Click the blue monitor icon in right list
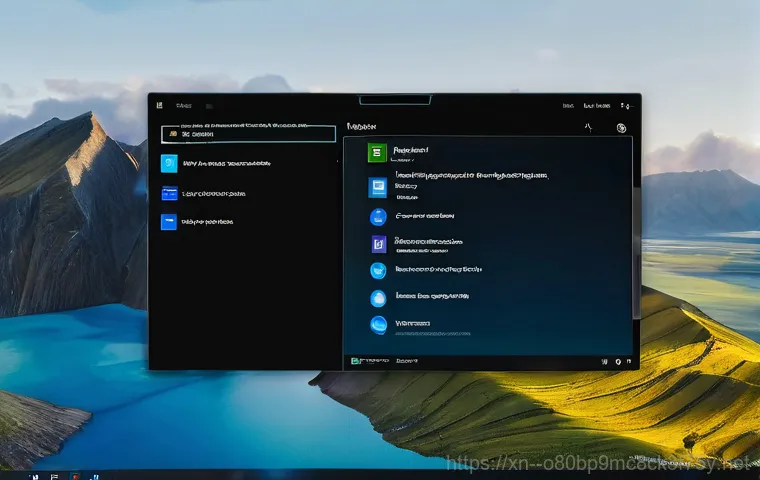The height and width of the screenshot is (480, 760). point(377,186)
